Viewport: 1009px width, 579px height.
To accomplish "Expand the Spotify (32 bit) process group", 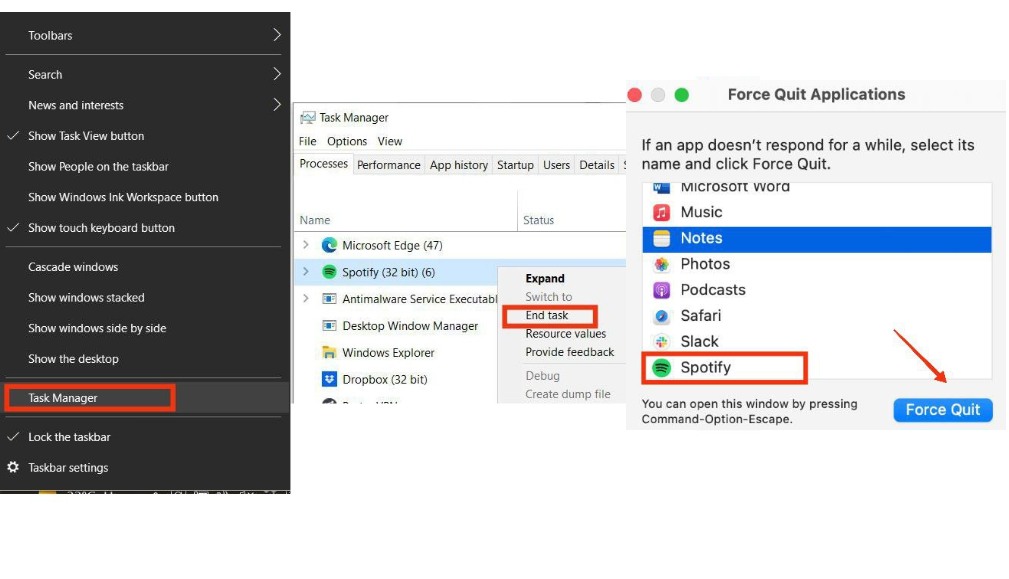I will pyautogui.click(x=306, y=271).
